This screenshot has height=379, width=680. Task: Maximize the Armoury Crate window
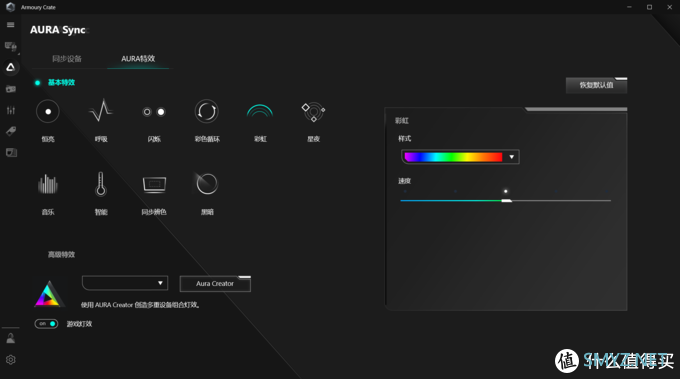coord(649,7)
